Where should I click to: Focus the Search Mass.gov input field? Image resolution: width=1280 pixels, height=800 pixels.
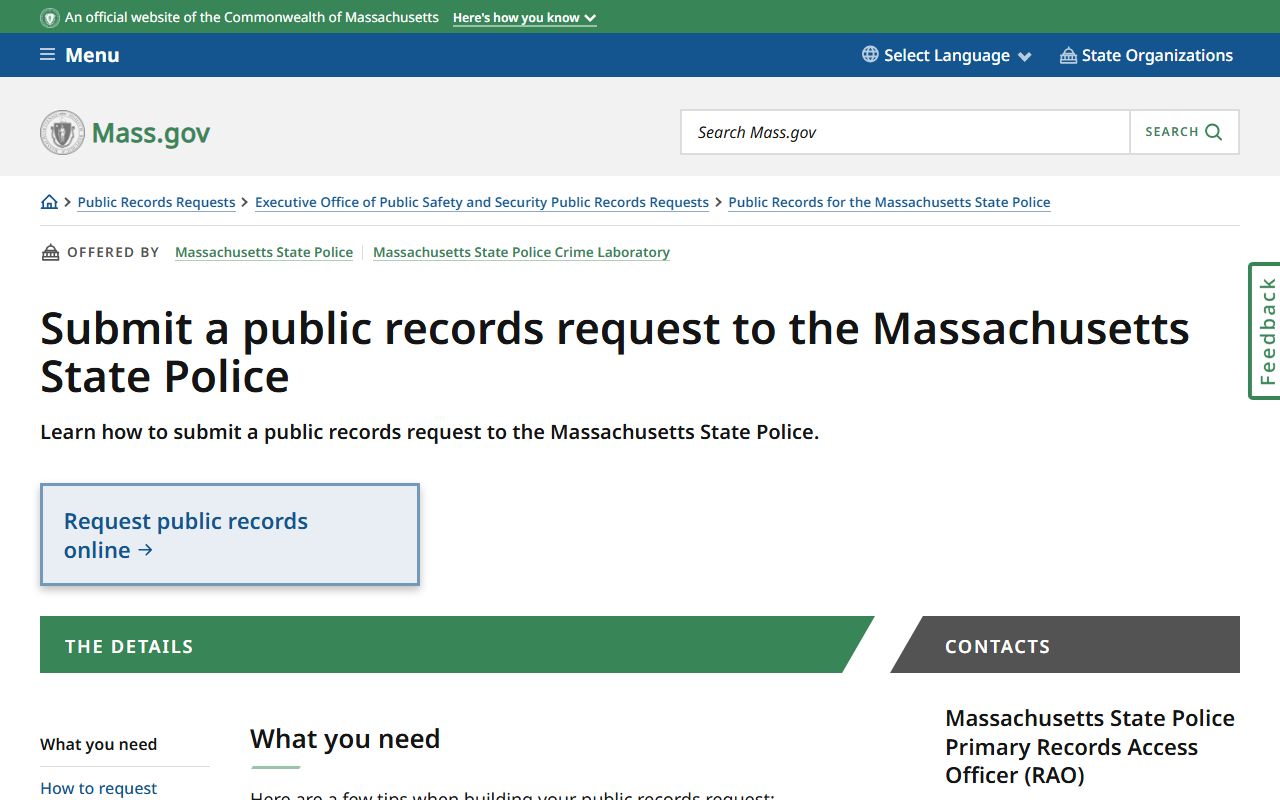[905, 132]
